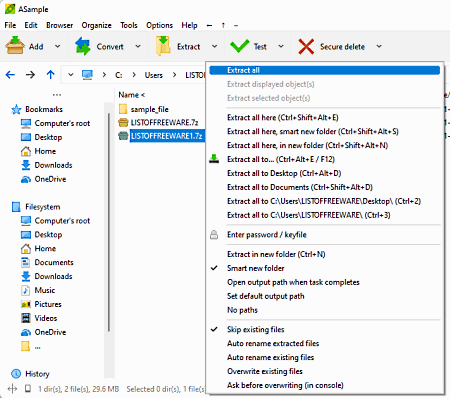Screen dimensions: 450x398
Task: Click the C: path segment
Action: [119, 75]
